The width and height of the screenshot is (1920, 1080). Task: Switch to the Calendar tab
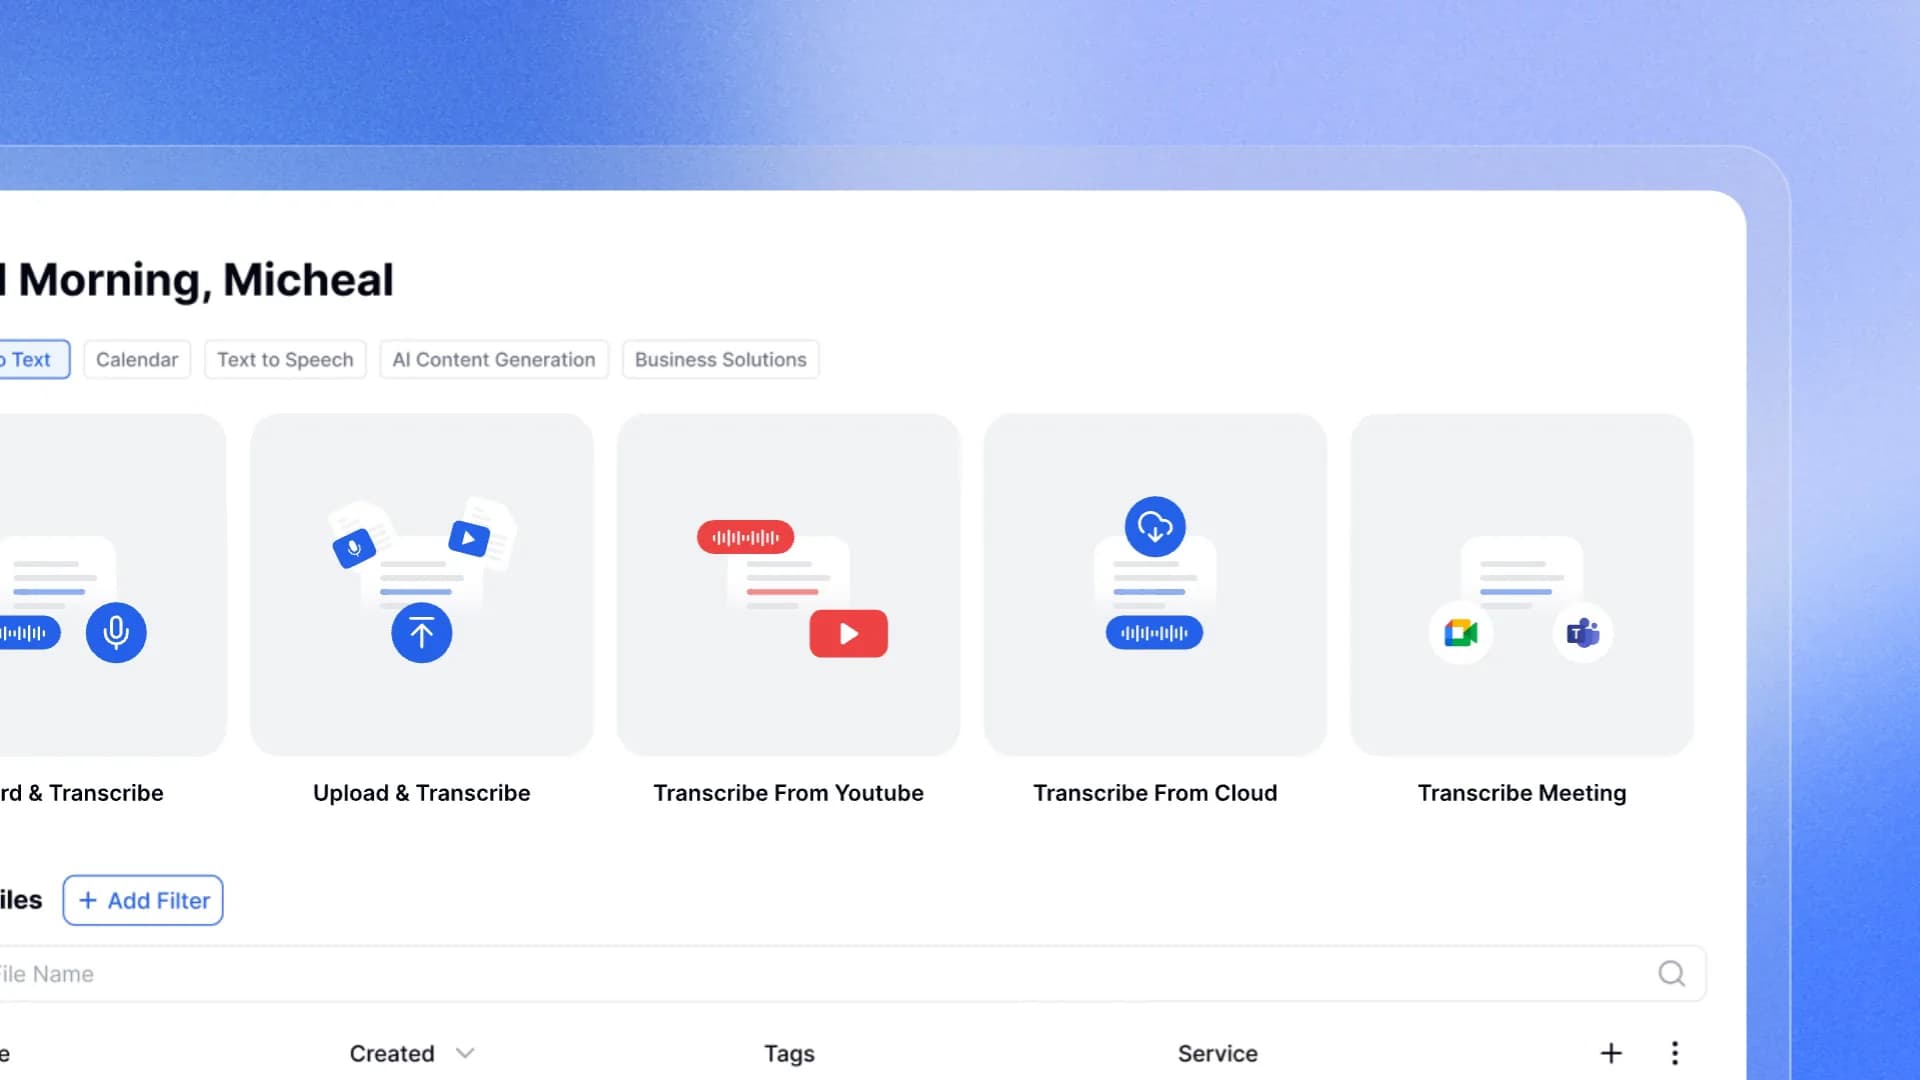click(137, 360)
